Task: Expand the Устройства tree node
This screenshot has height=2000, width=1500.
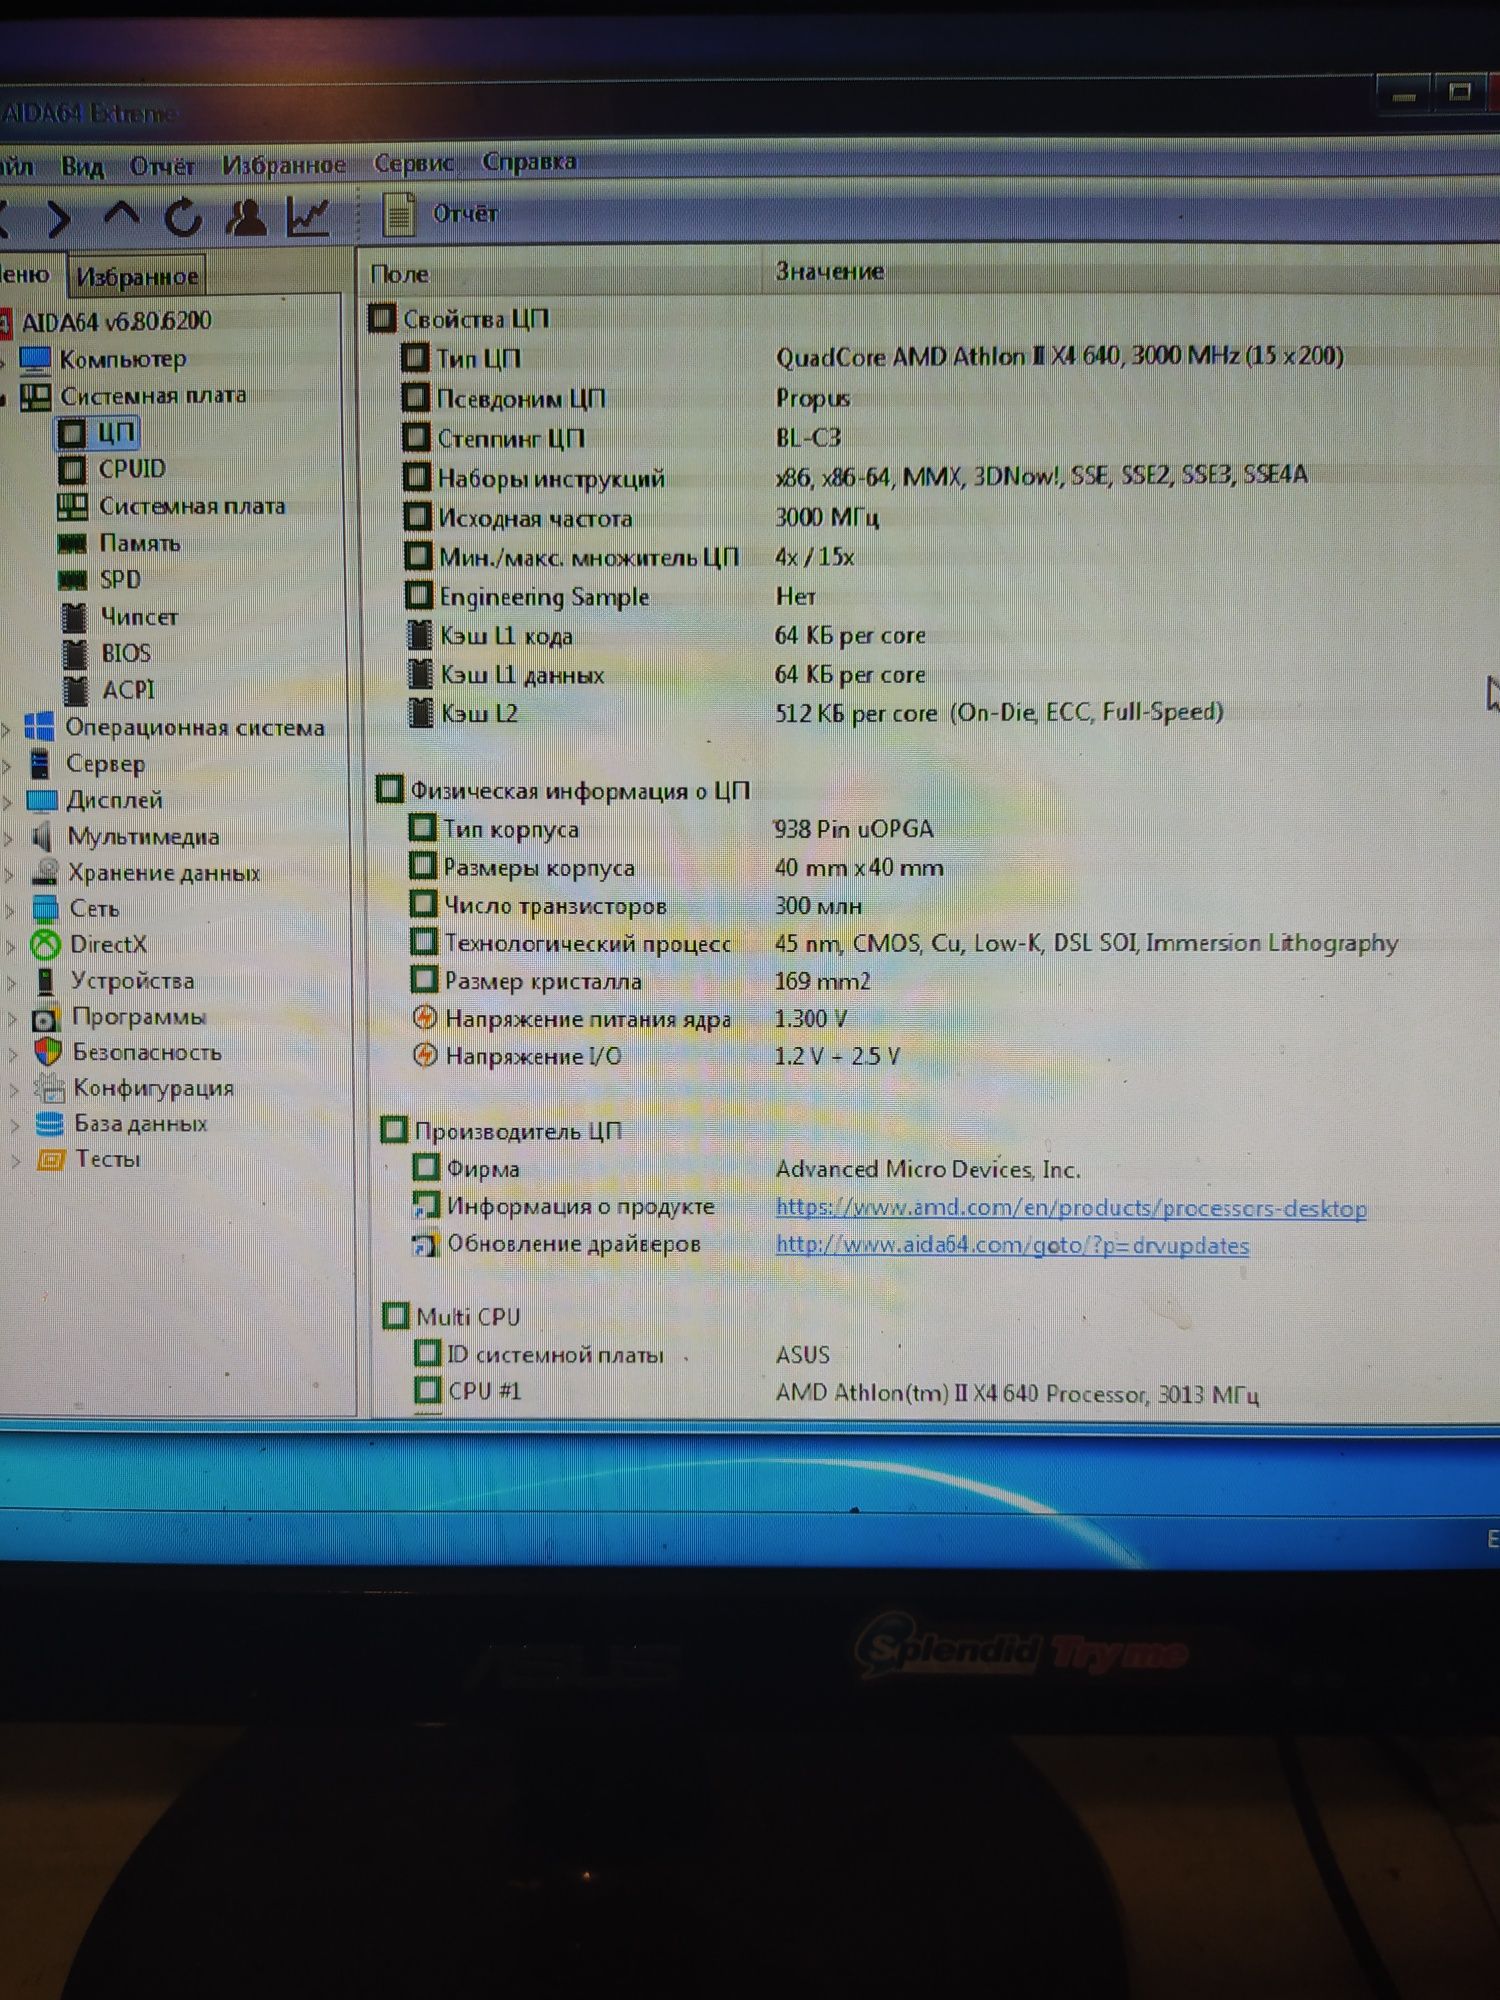Action: 12,982
